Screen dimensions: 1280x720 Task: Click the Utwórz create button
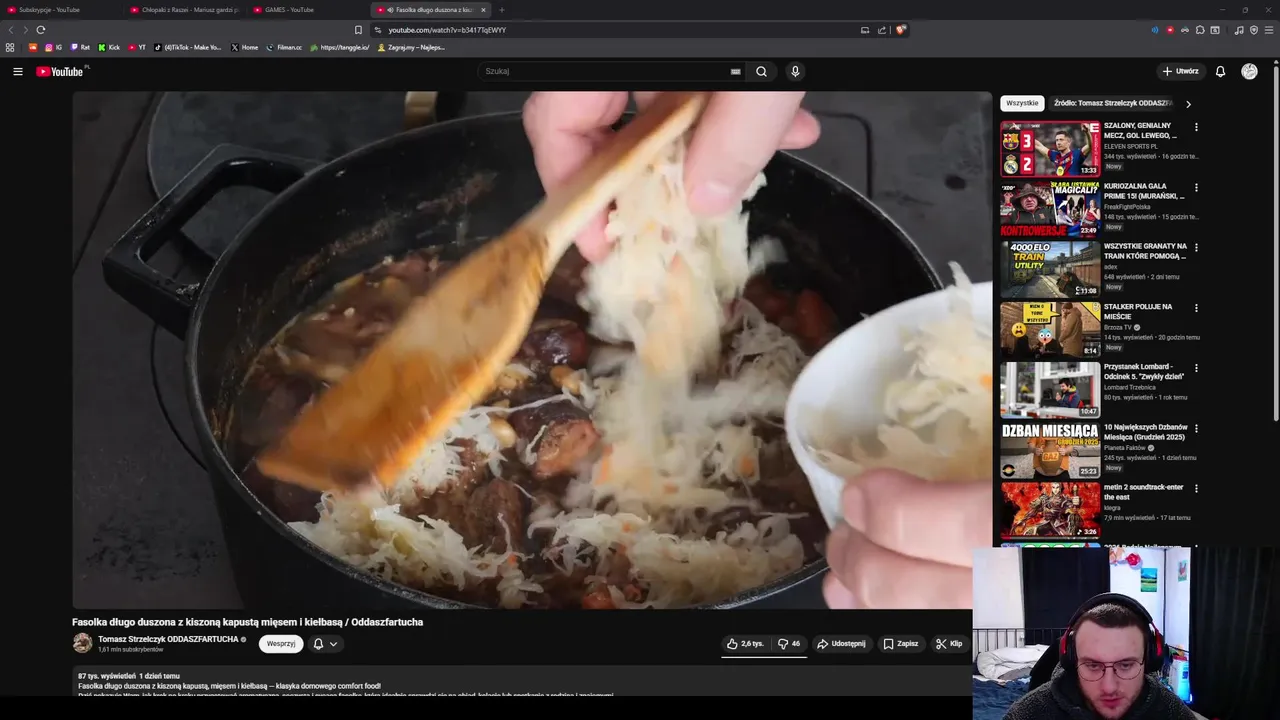[1180, 71]
